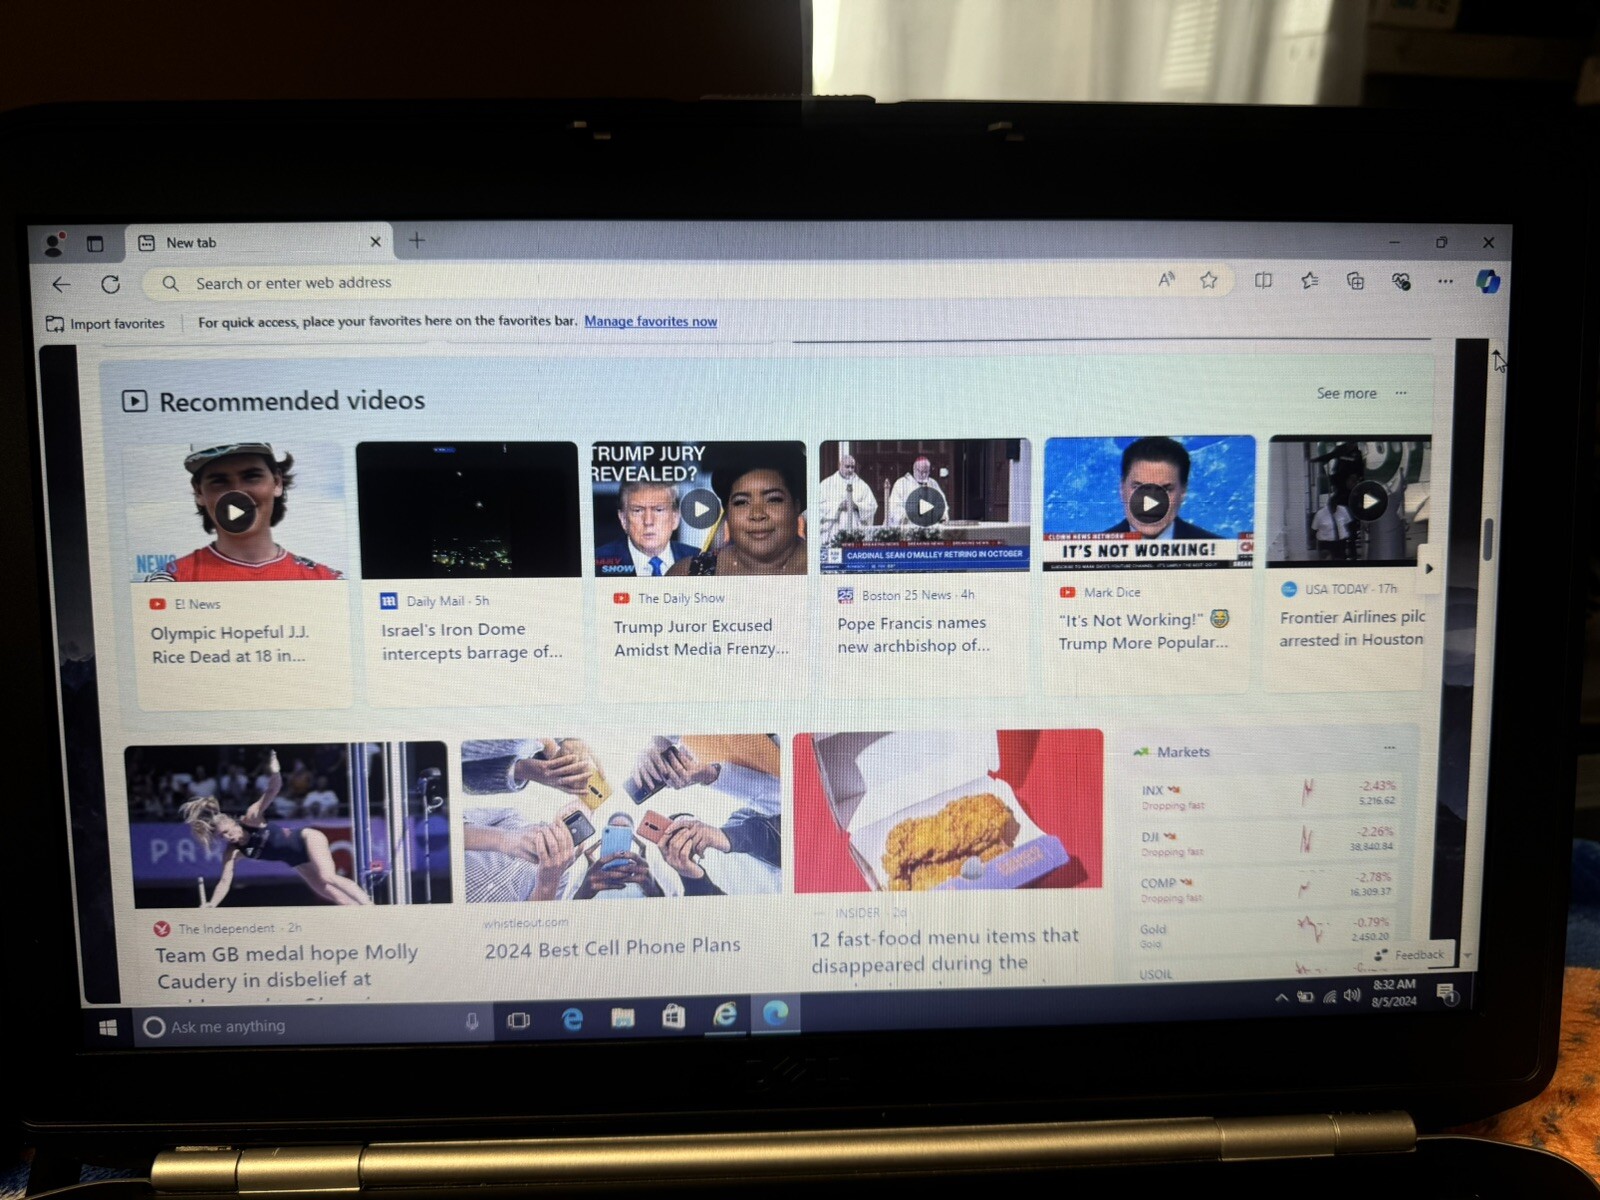This screenshot has height=1200, width=1600.
Task: Launch legacy Edge from taskbar
Action: point(572,1019)
